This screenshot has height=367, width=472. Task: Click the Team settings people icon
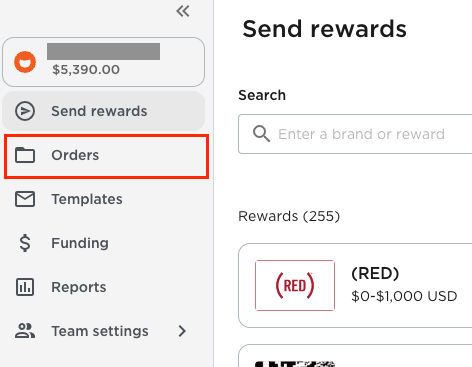pyautogui.click(x=25, y=331)
